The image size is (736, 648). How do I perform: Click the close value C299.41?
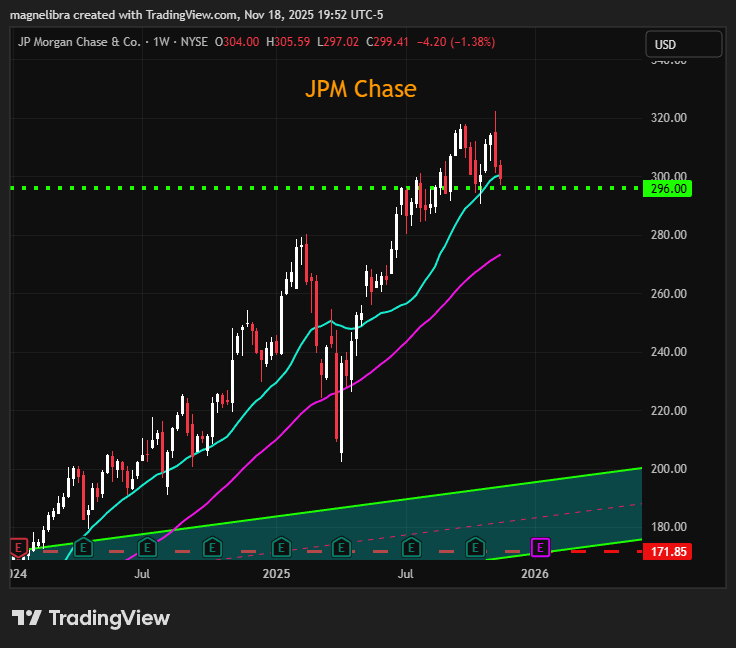click(x=388, y=42)
